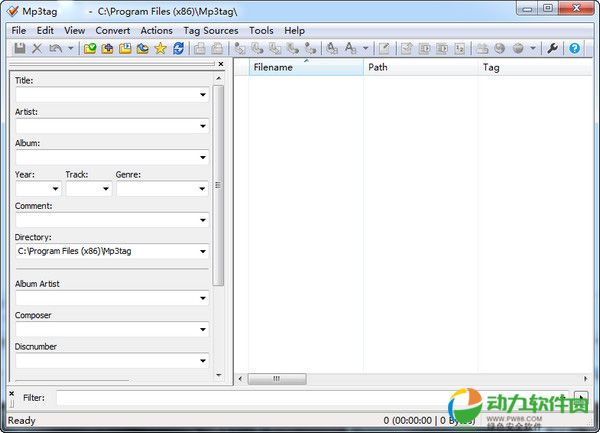
Task: Click the file list horizontal scrollbar thumb
Action: coord(277,379)
